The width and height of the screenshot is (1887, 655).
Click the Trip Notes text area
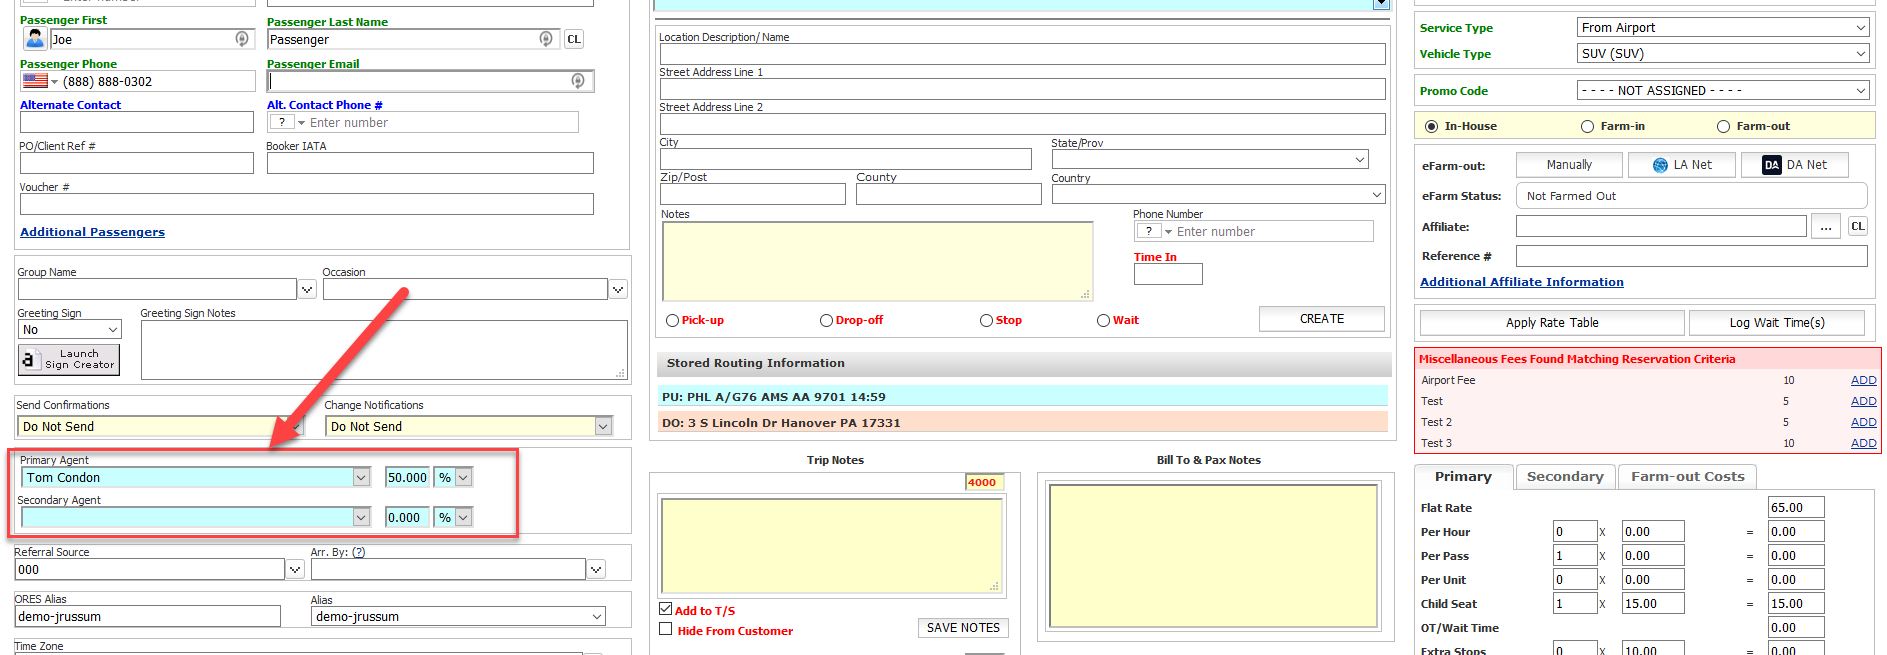click(x=832, y=545)
